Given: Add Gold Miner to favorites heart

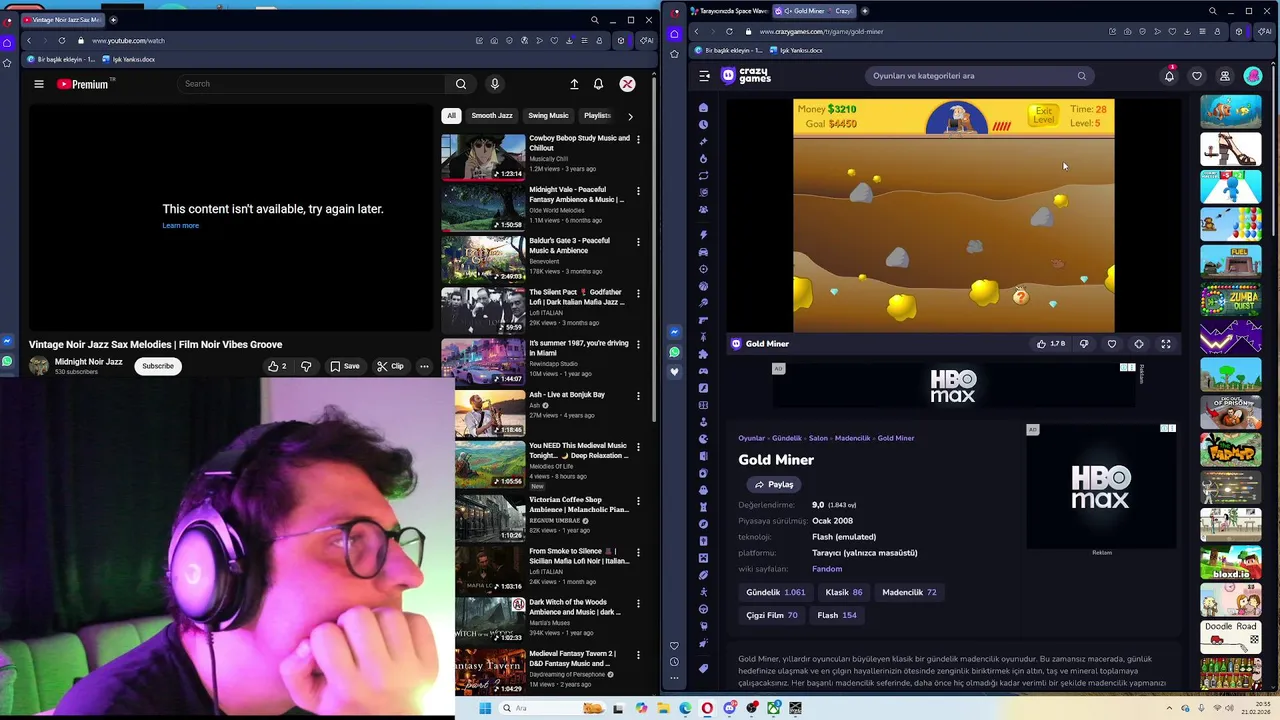Looking at the screenshot, I should pos(1112,344).
